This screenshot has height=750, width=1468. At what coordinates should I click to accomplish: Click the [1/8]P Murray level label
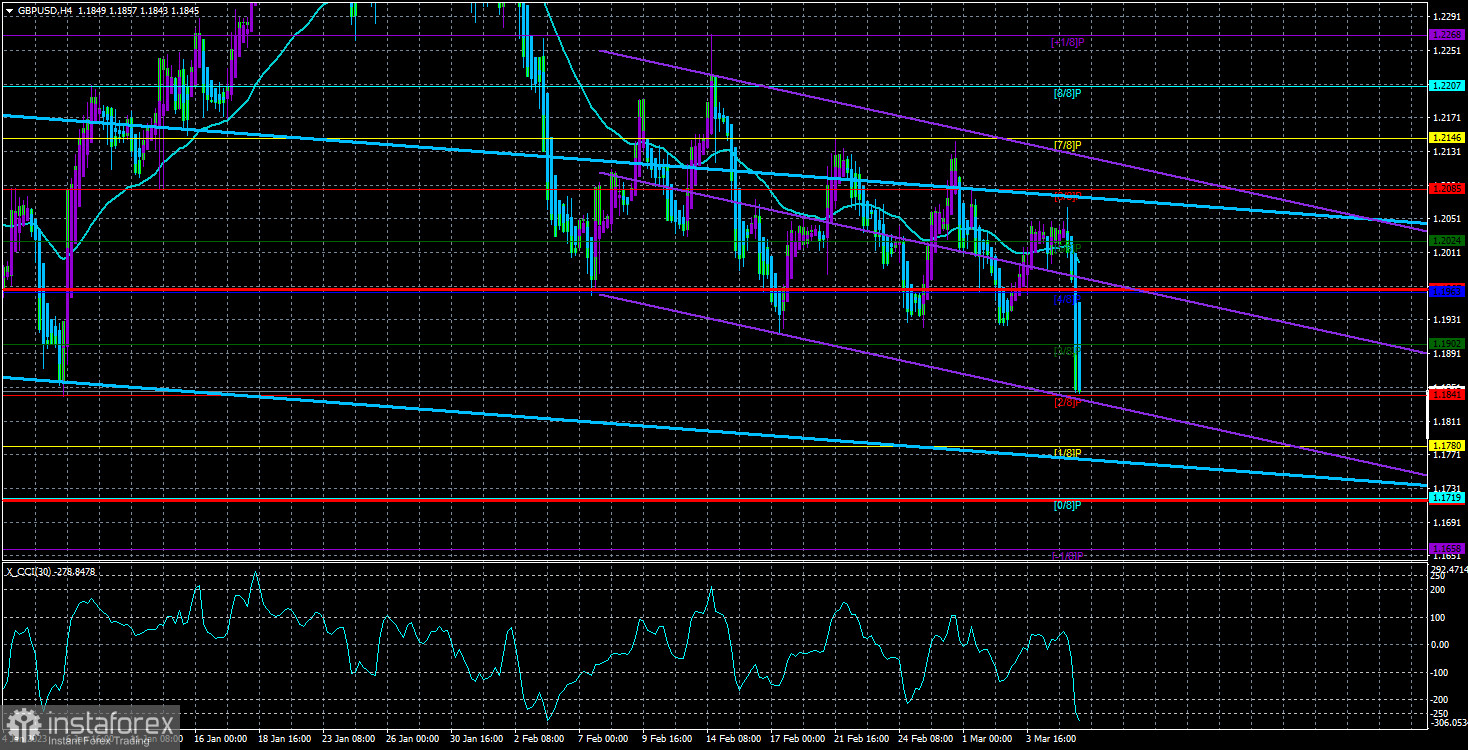click(x=1067, y=453)
